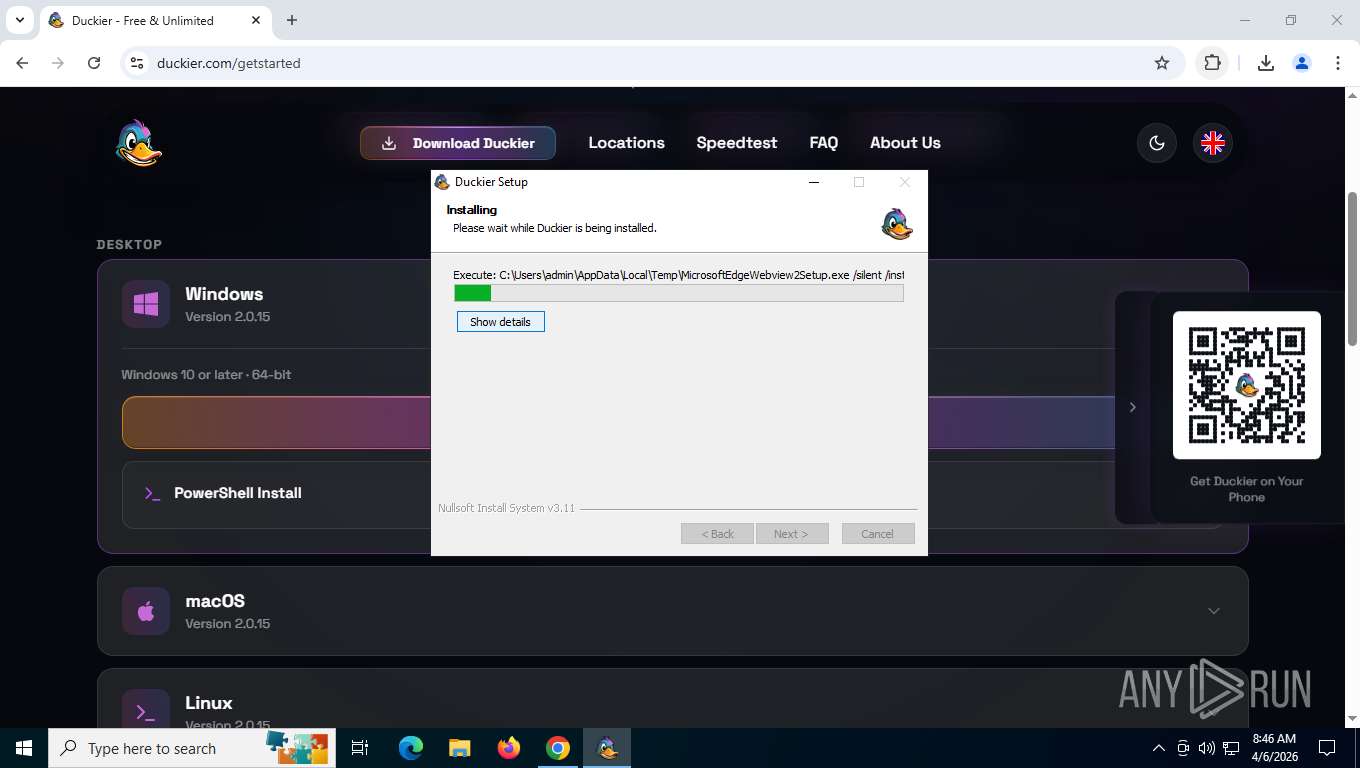Open a new Chrome tab

[x=292, y=20]
